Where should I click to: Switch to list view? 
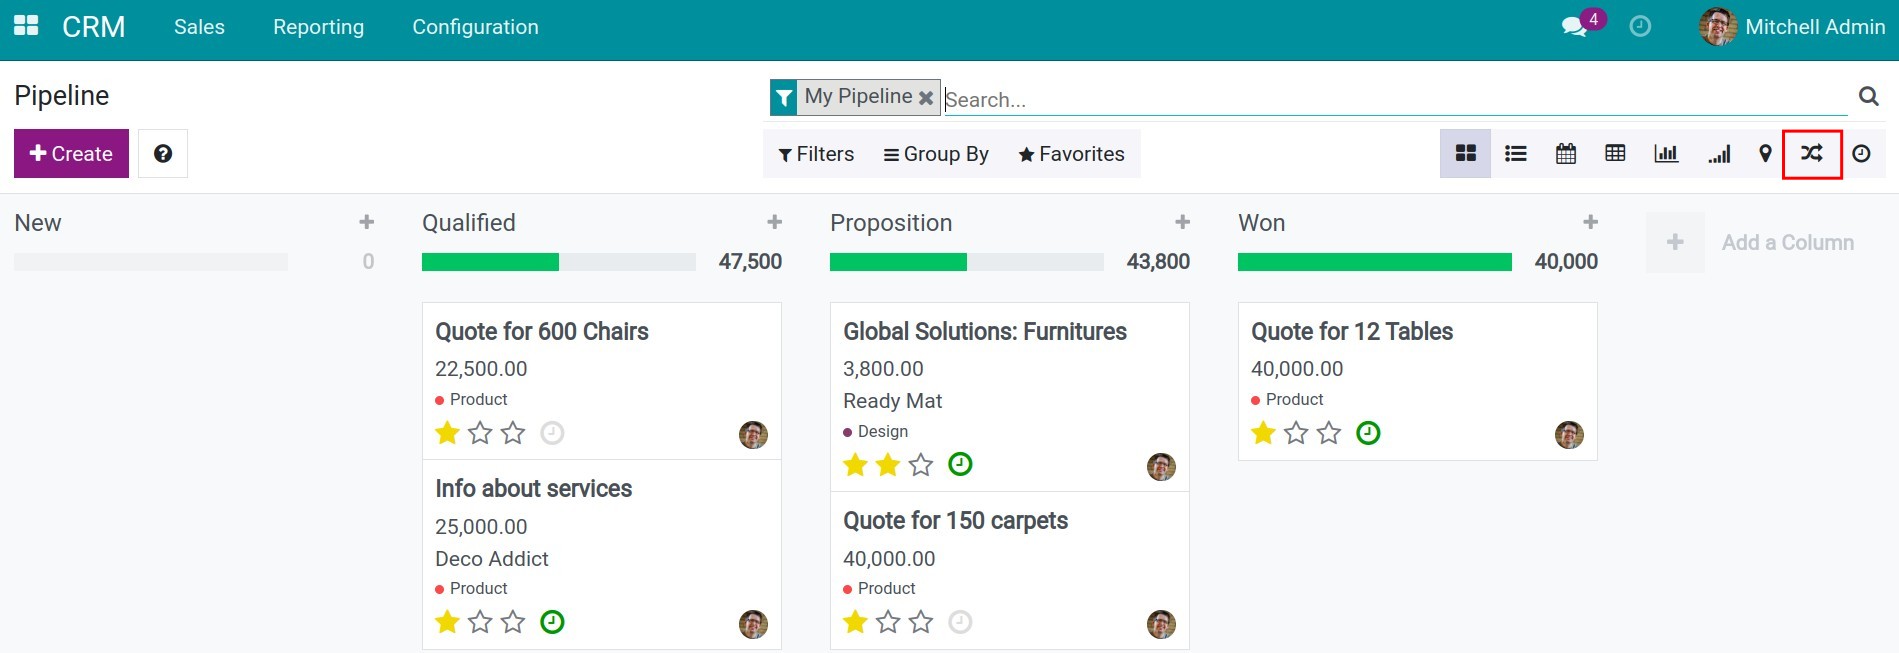point(1515,154)
